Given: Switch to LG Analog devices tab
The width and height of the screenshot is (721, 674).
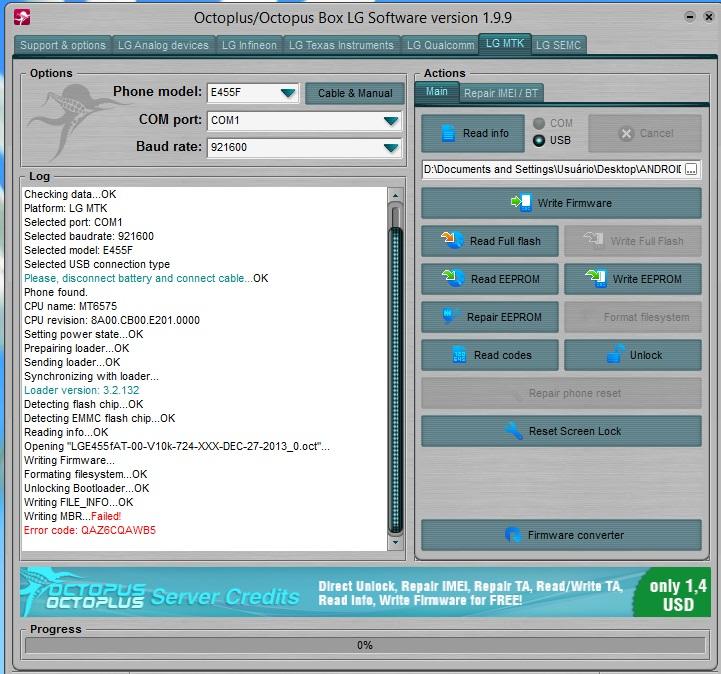Looking at the screenshot, I should point(163,45).
